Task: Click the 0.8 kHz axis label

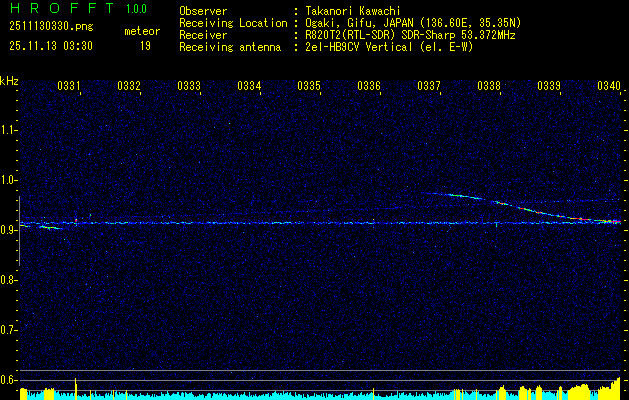Action: (8, 280)
